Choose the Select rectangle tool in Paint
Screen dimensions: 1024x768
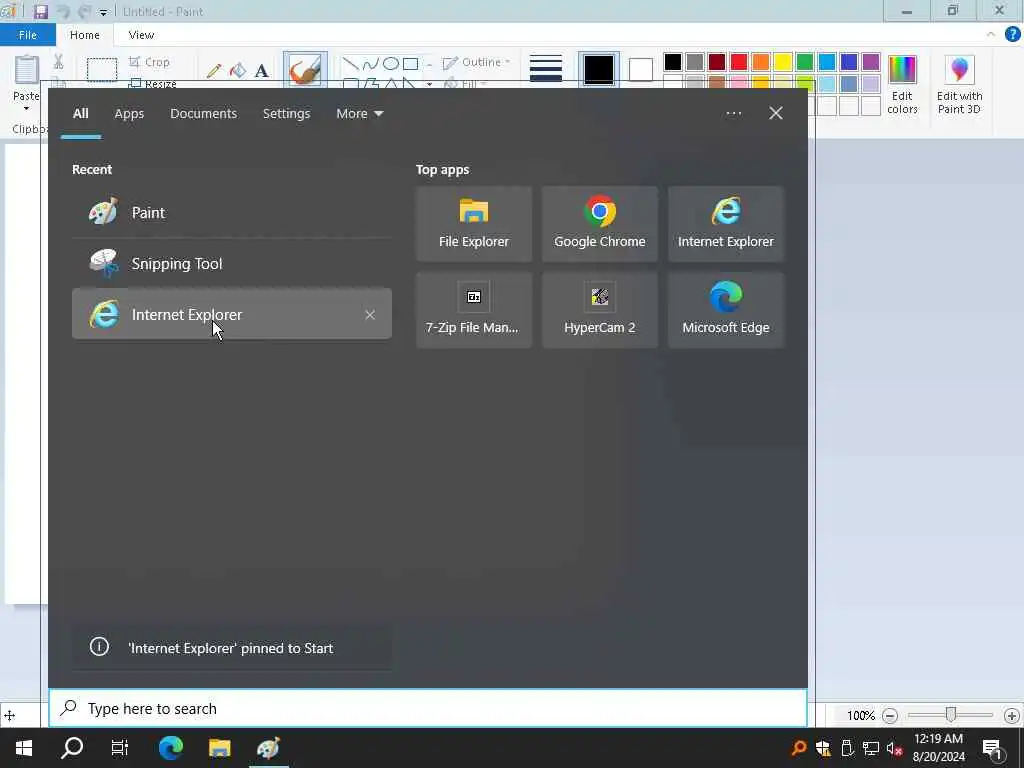tap(102, 70)
